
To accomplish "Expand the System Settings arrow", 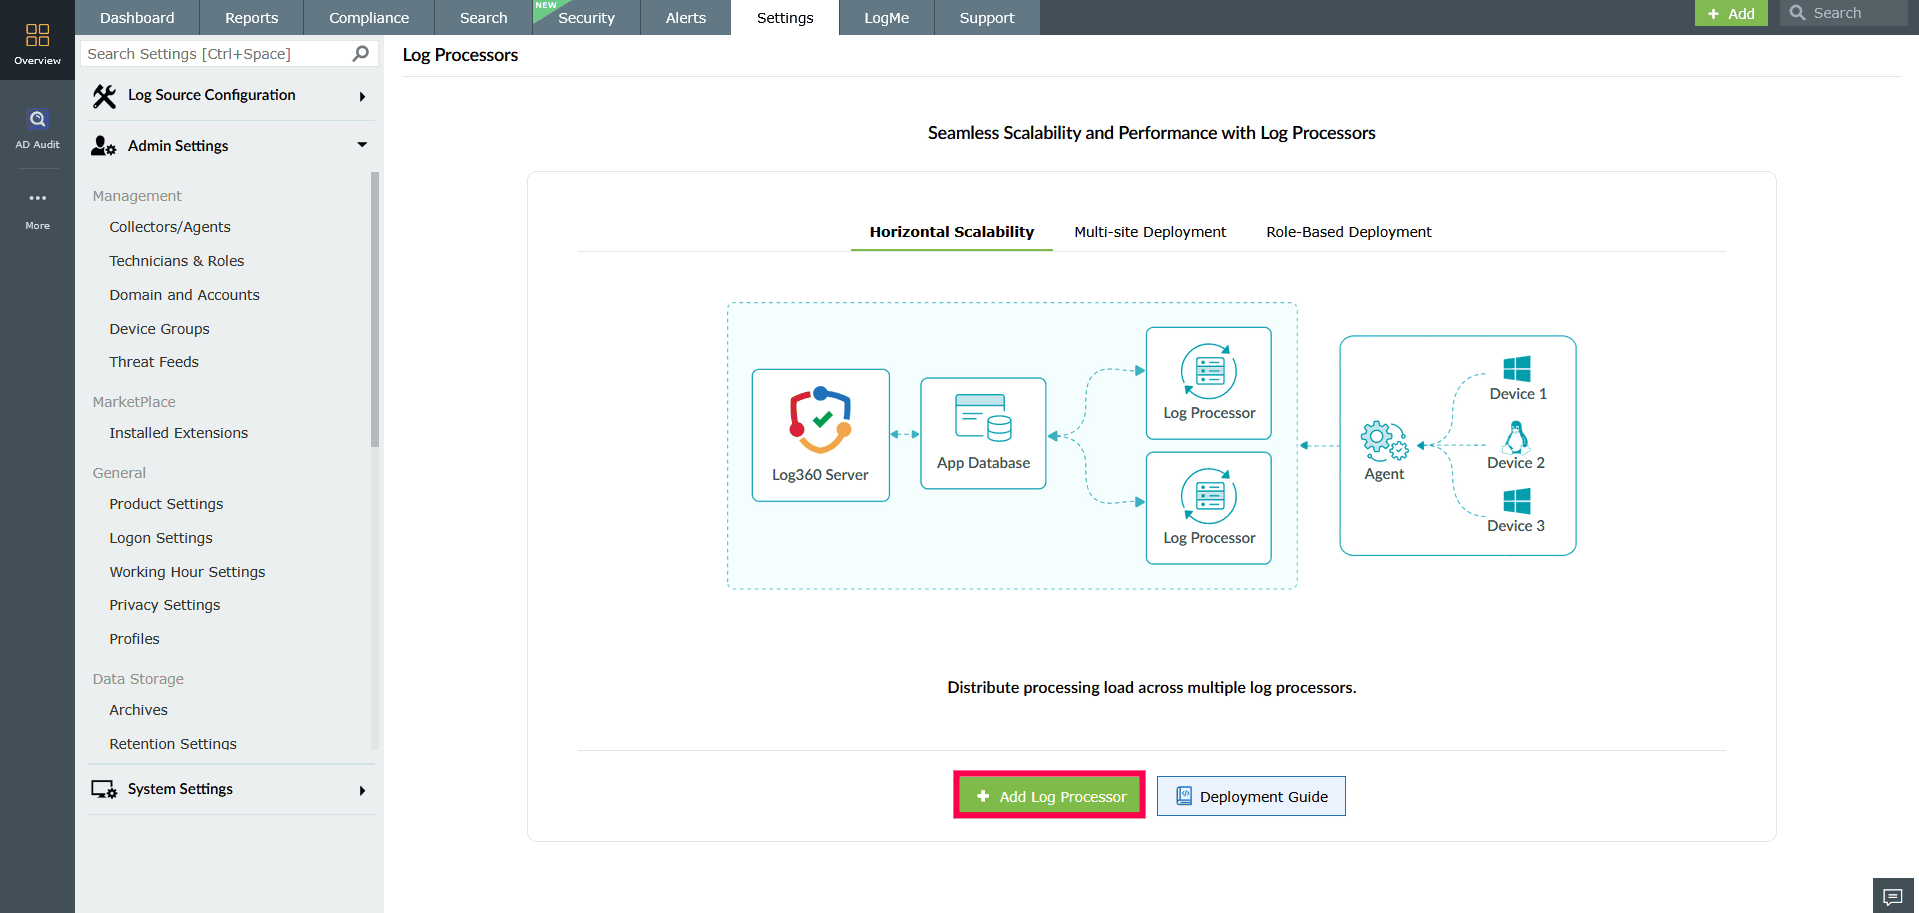I will click(362, 791).
